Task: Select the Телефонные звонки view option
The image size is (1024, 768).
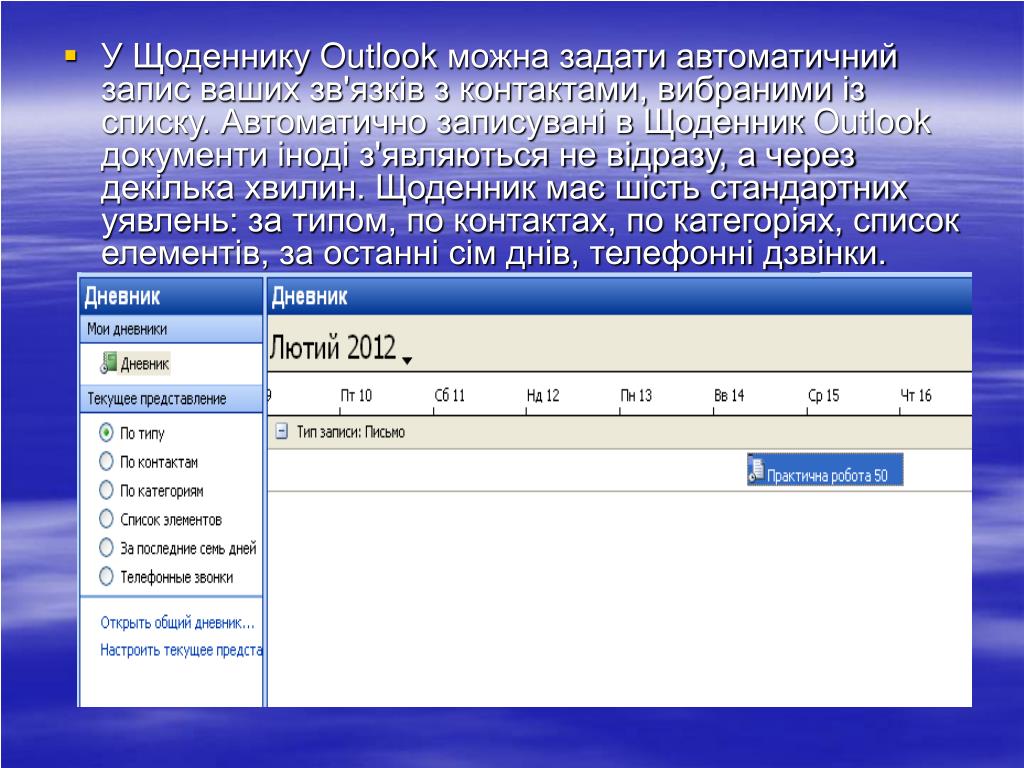Action: [x=106, y=577]
